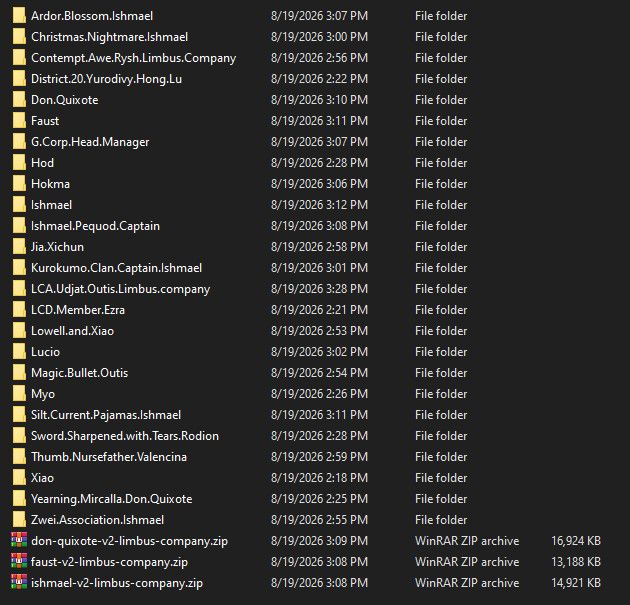Select Contempt.Awe.Rysh.Limbus.Company folder name
Image resolution: width=630 pixels, height=605 pixels.
[133, 58]
